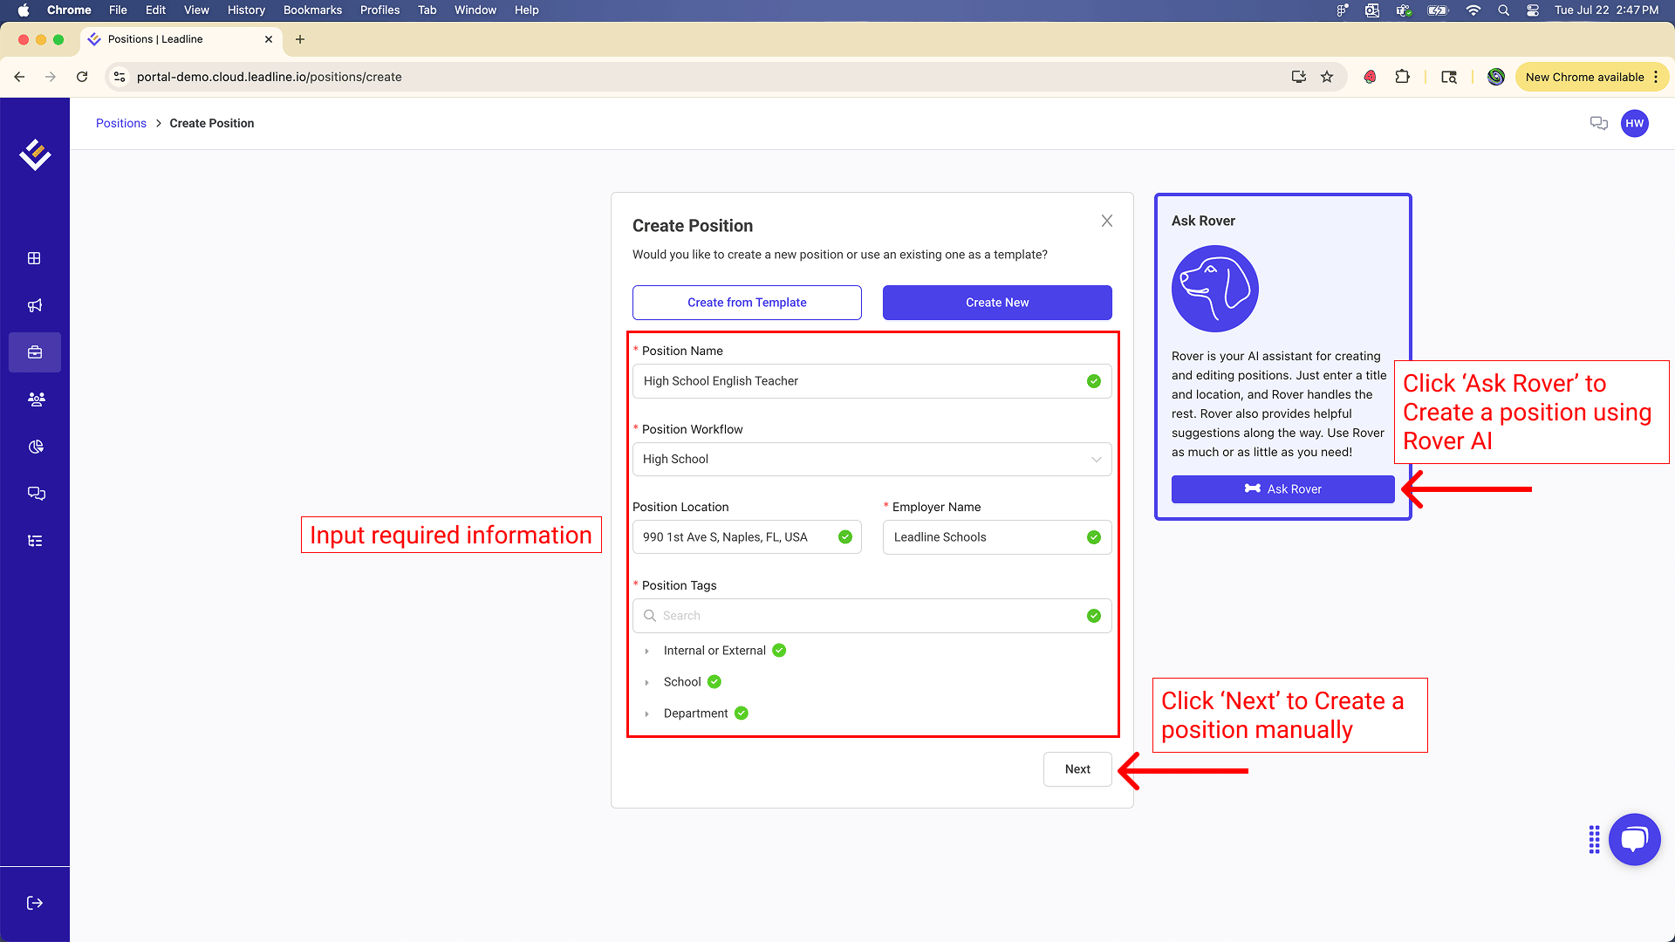Viewport: 1675px width, 942px height.
Task: Open the sidebar chat messages icon
Action: click(x=36, y=493)
